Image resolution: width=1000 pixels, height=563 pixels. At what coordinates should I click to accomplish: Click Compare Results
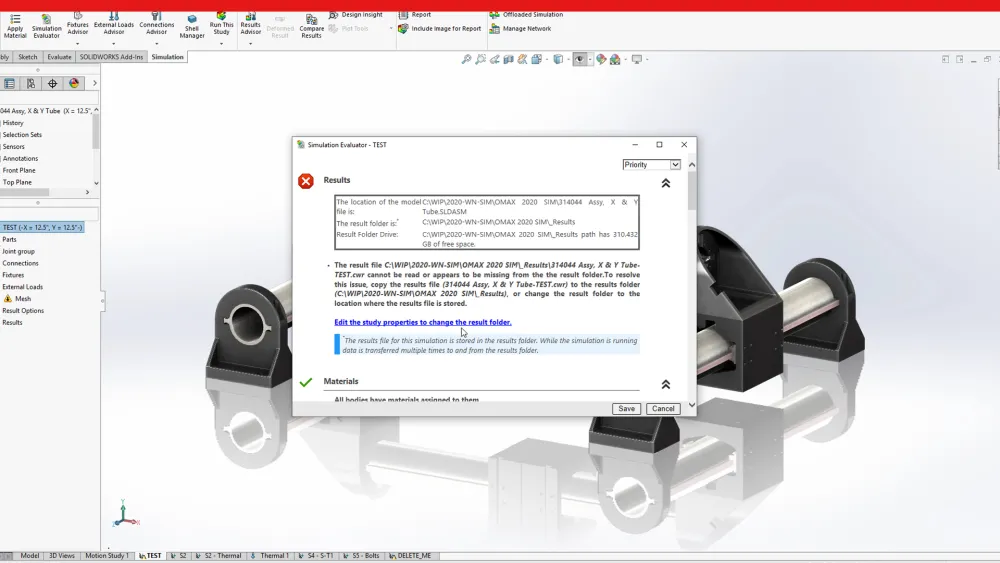click(x=311, y=26)
